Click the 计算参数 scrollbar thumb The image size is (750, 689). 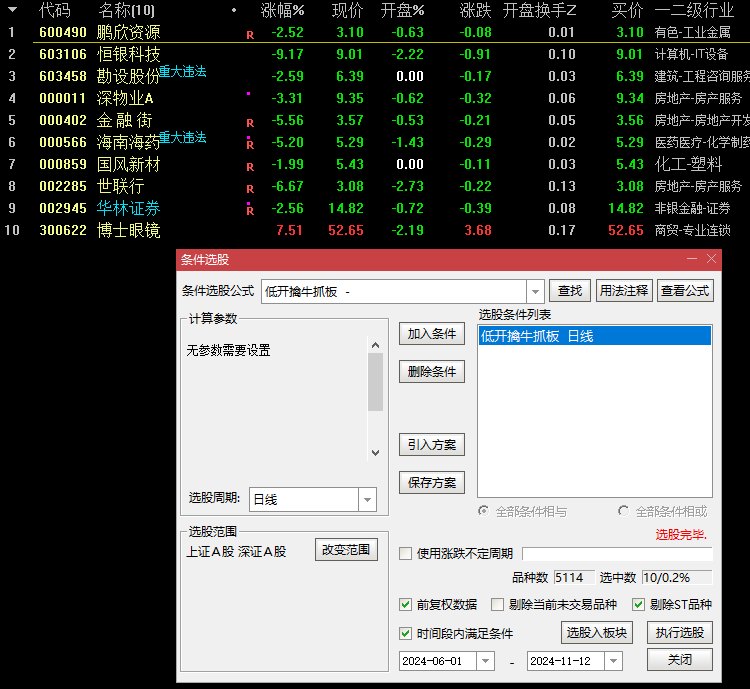[375, 382]
